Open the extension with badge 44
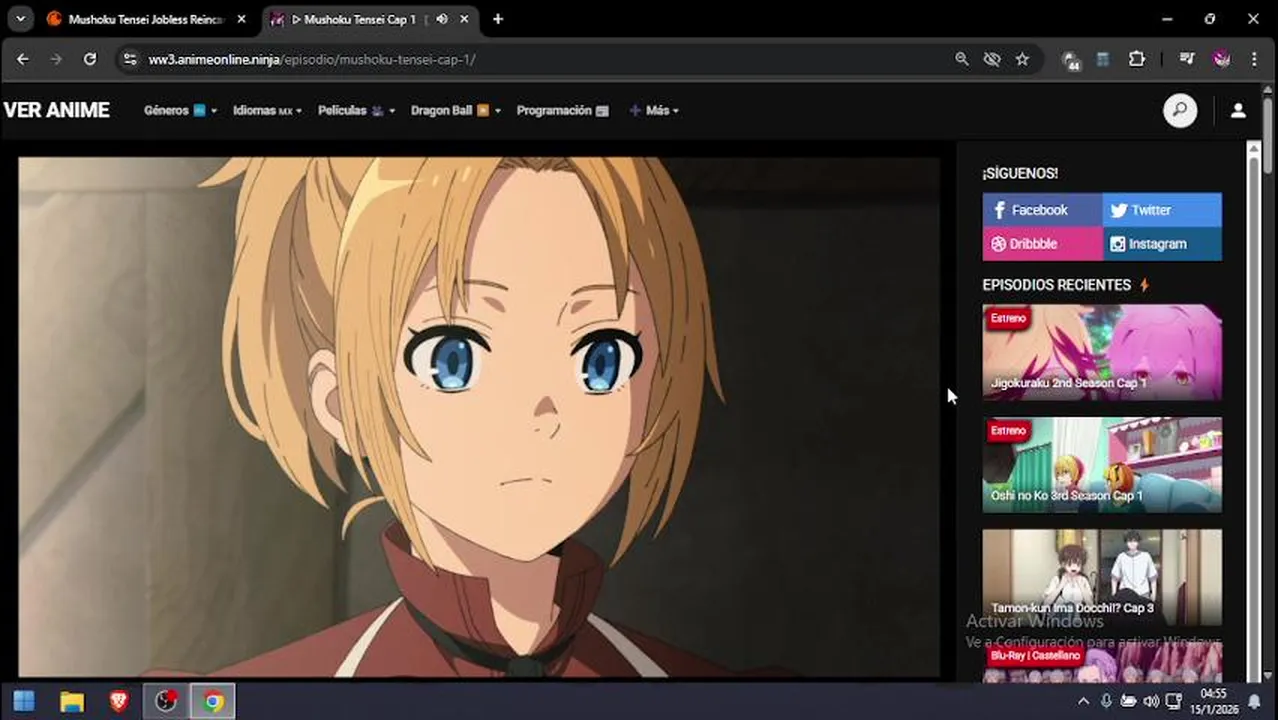1278x720 pixels. click(x=1070, y=60)
